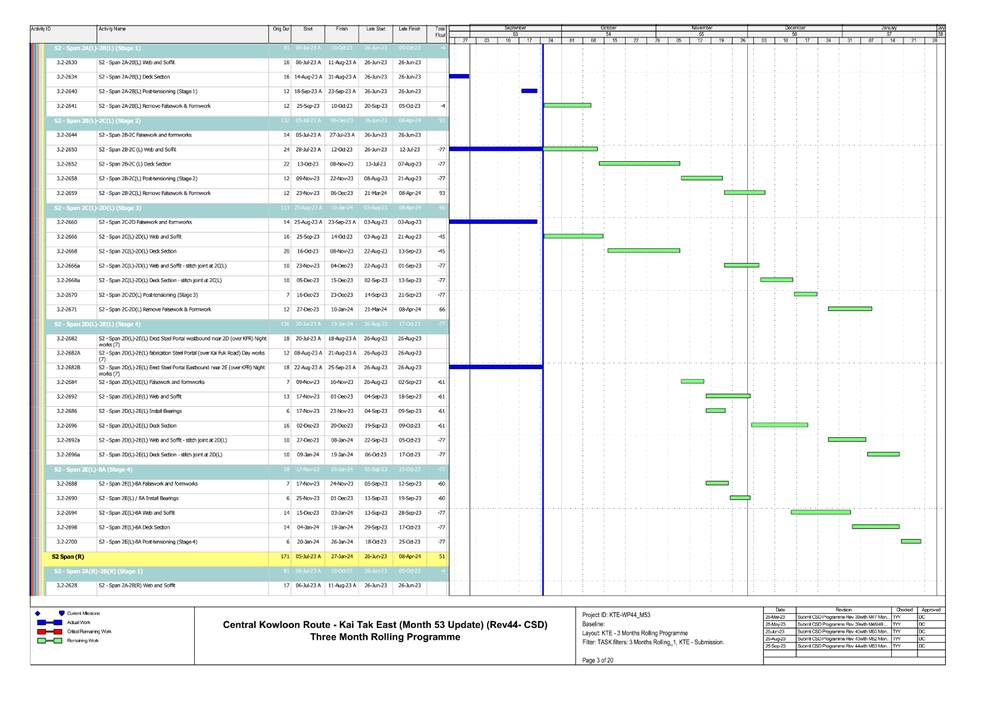Click the blue bar for activity 3.2-2640
Viewport: 1002px width, 708px height.
(529, 91)
